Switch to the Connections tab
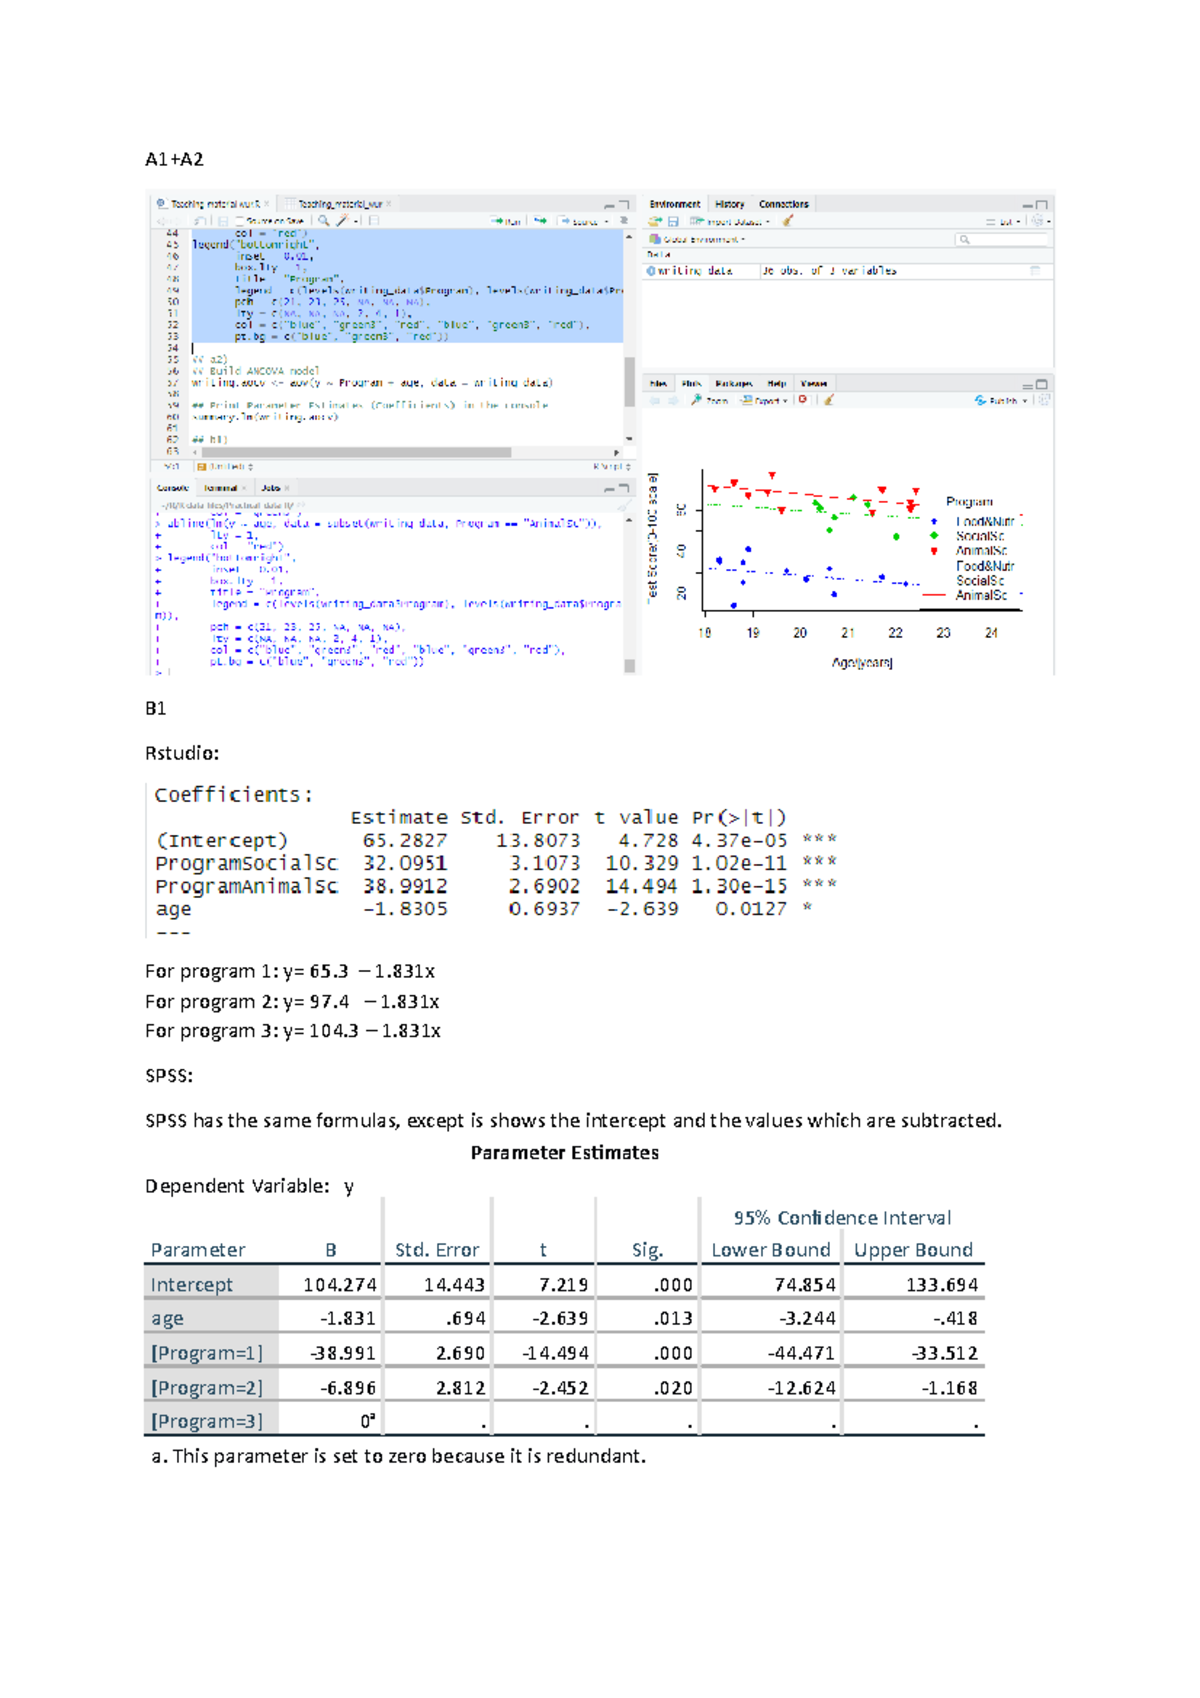This screenshot has width=1200, height=1698. tap(784, 204)
